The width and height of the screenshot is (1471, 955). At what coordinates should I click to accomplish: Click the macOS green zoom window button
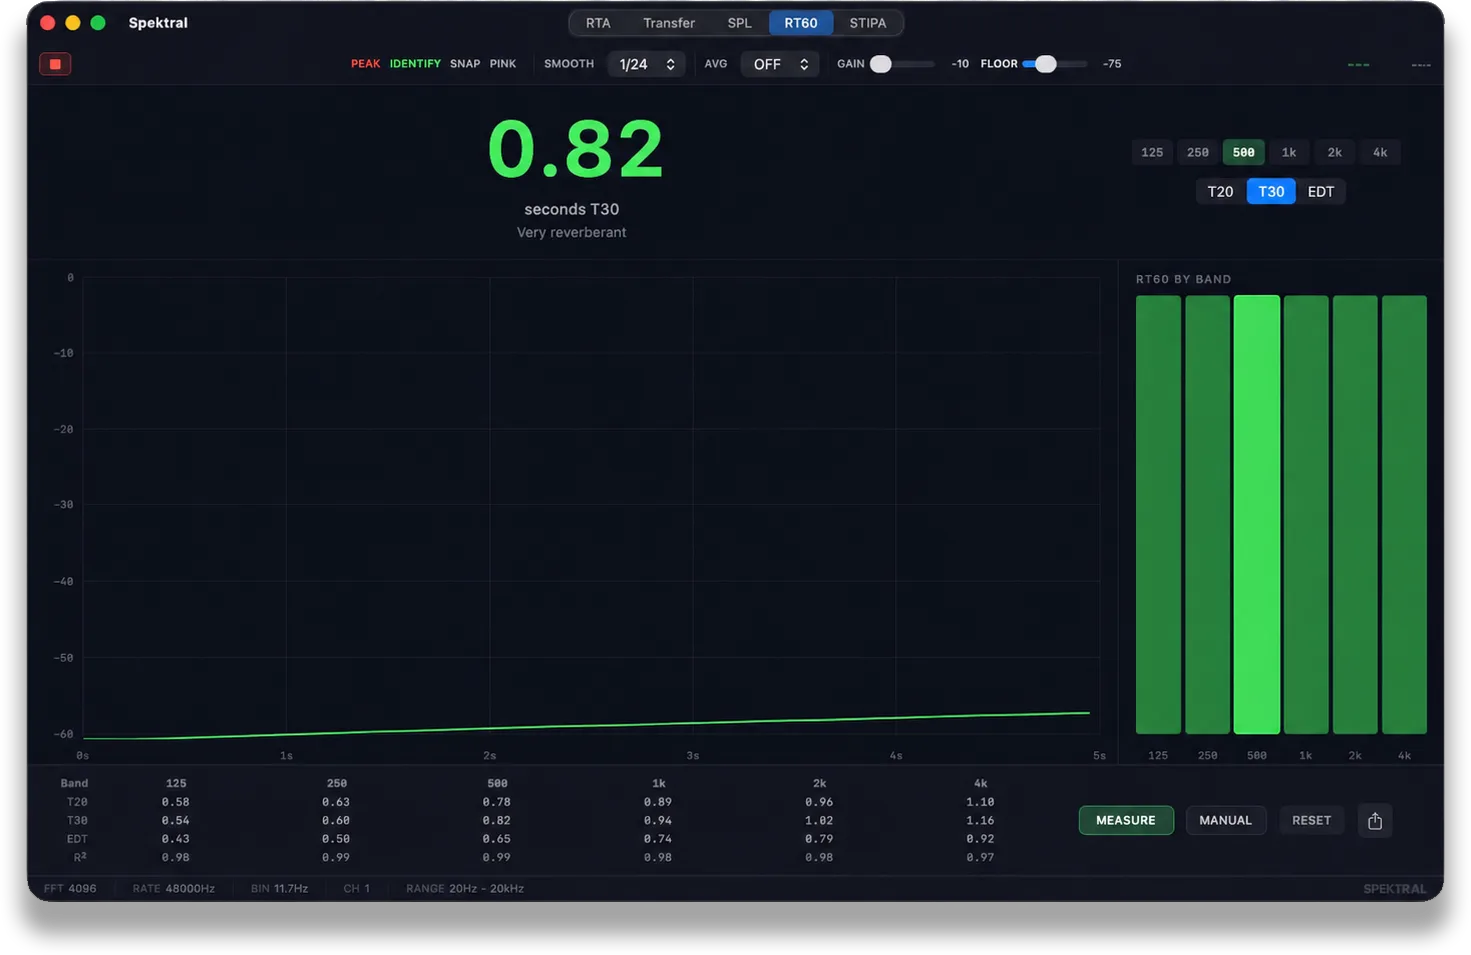point(98,23)
